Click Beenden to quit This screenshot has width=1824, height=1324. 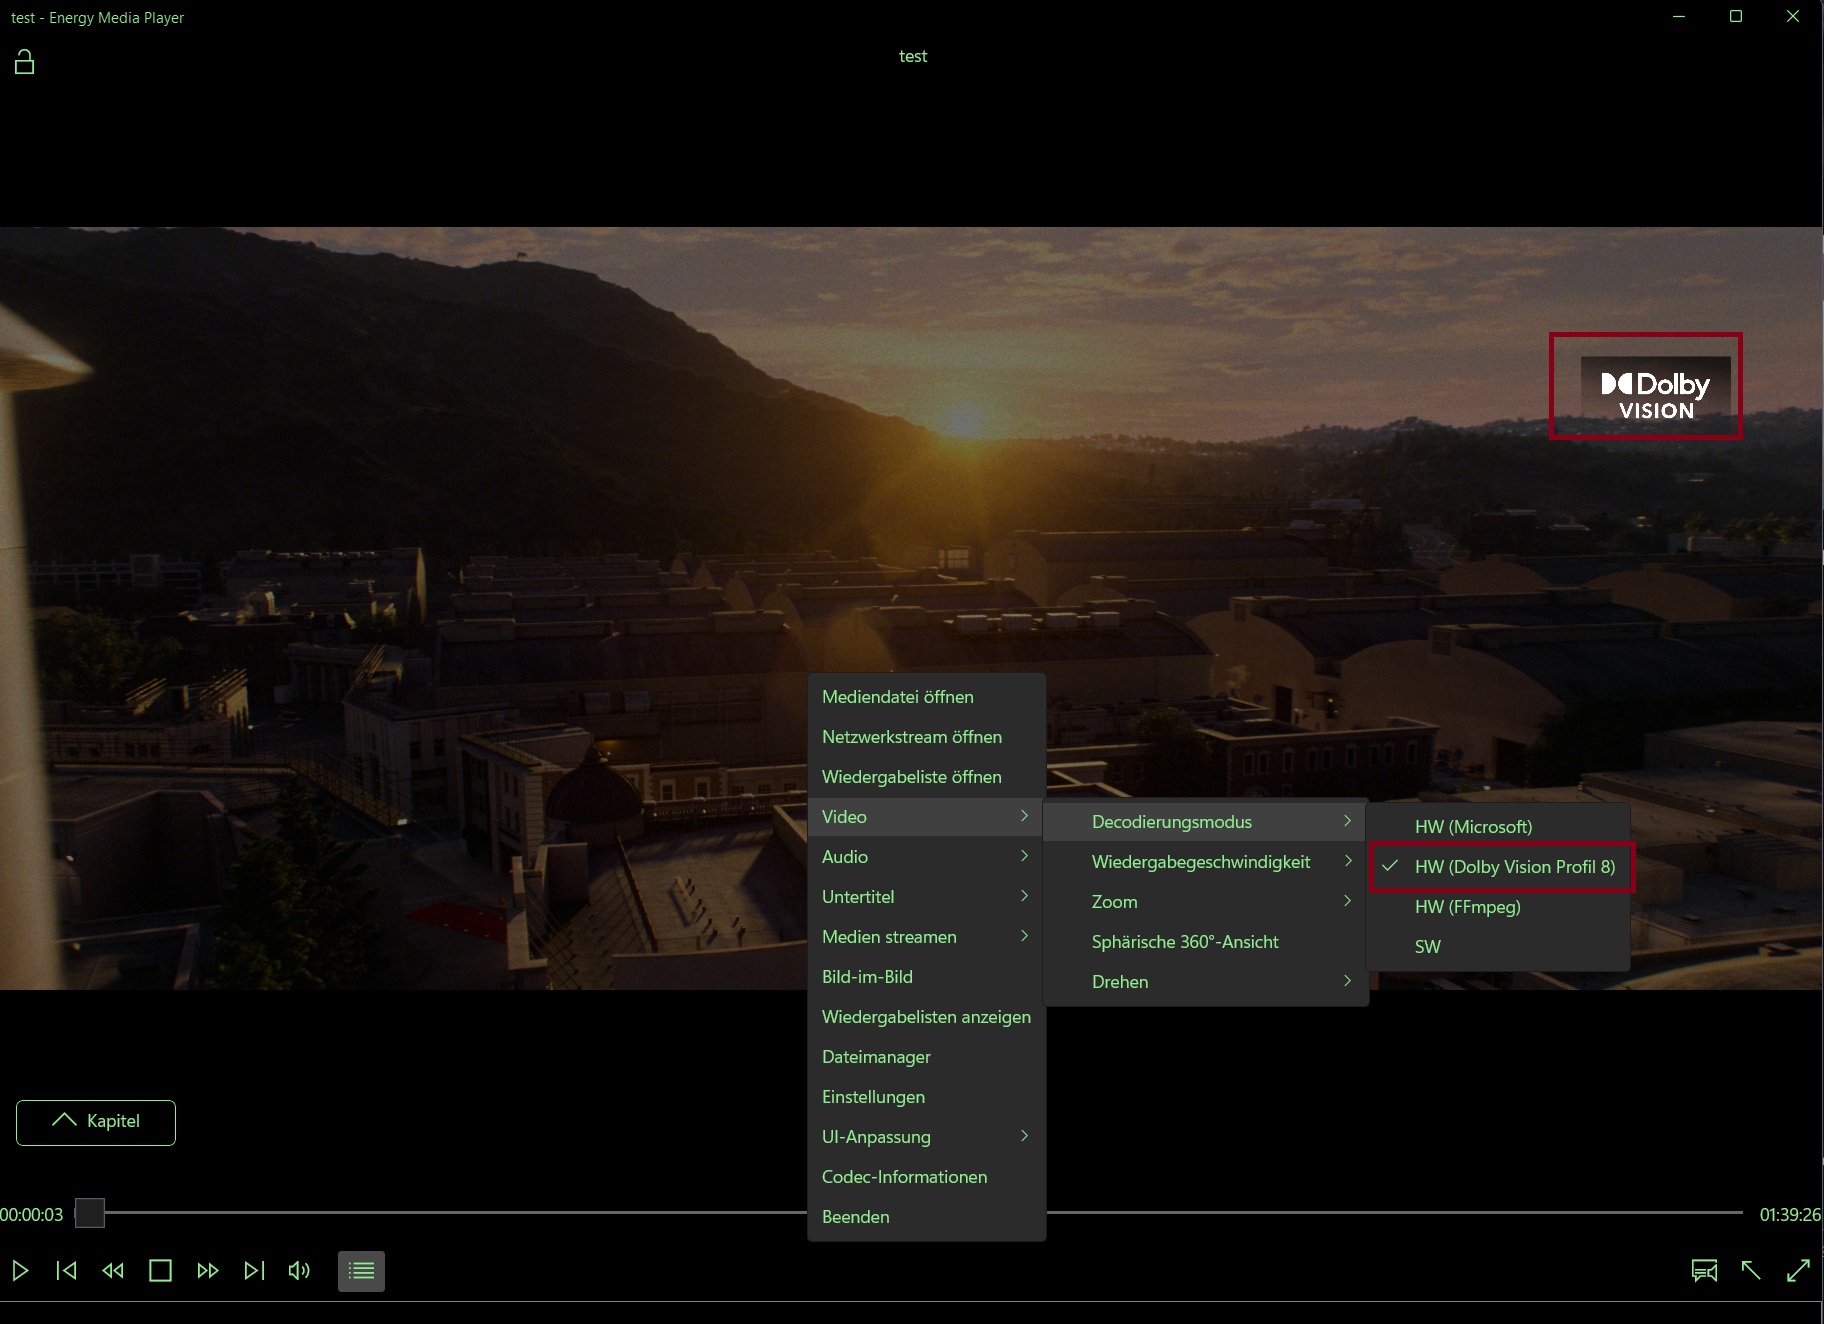click(926, 1217)
